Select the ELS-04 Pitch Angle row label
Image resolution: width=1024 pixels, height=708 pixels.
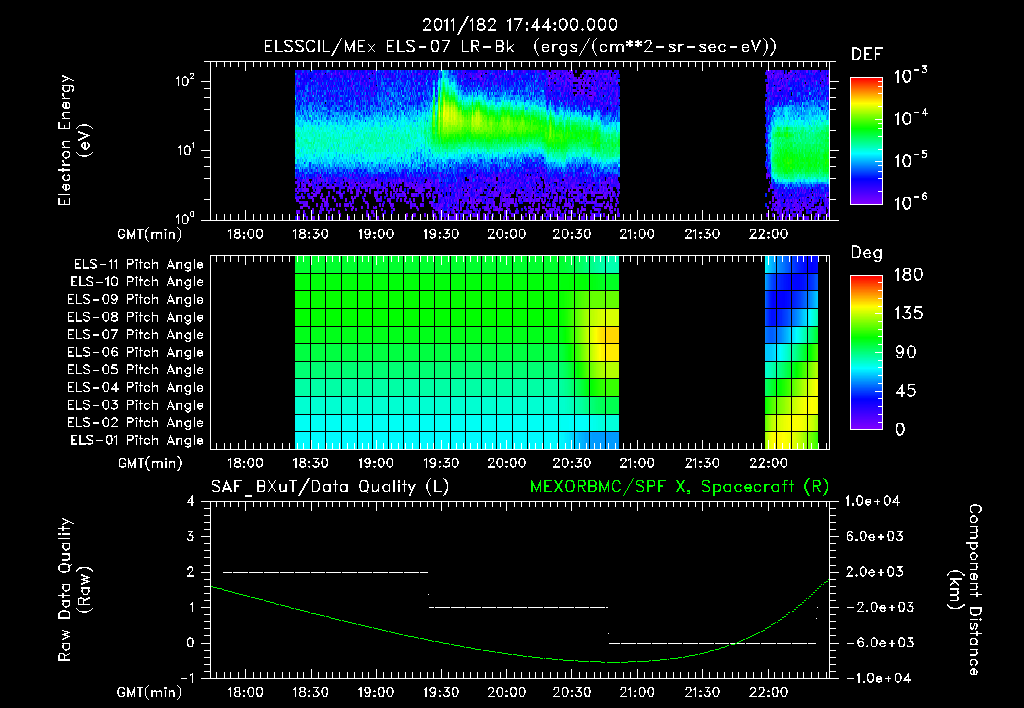click(x=136, y=388)
